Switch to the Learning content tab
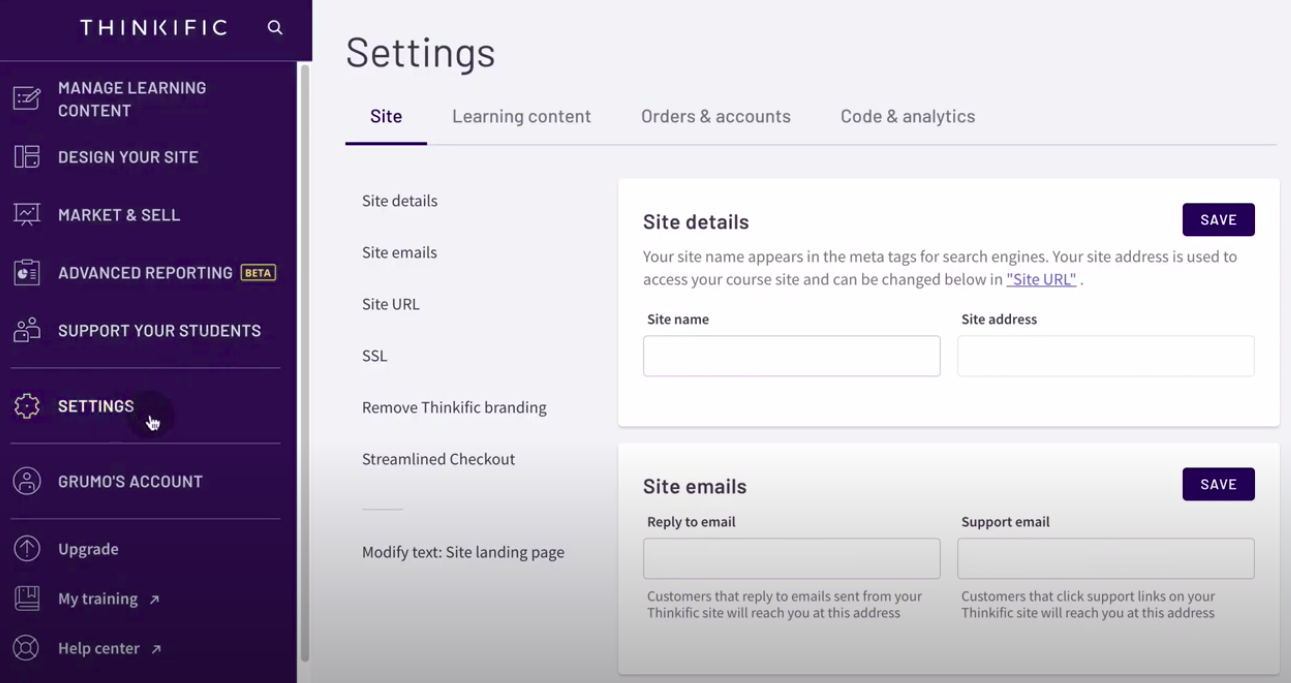Image resolution: width=1291 pixels, height=683 pixels. 521,116
